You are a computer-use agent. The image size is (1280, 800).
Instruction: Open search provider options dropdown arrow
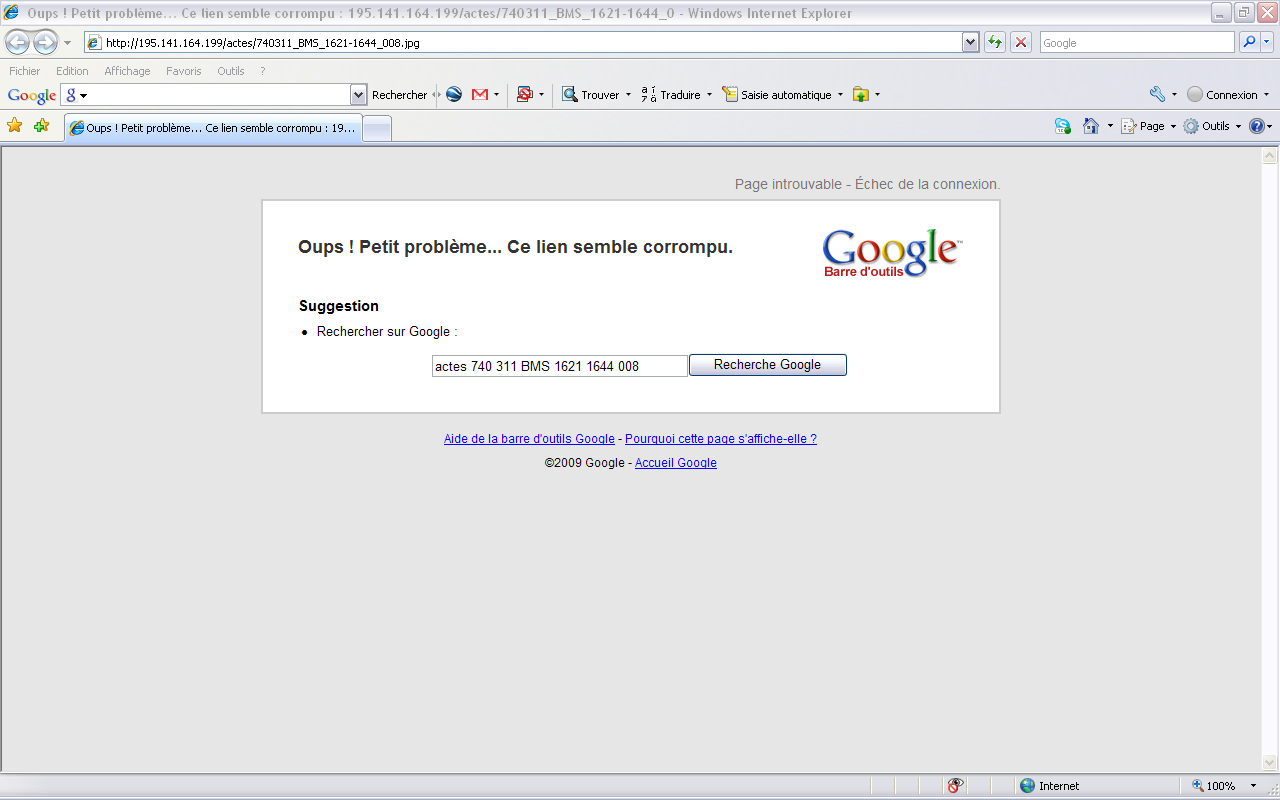1267,42
